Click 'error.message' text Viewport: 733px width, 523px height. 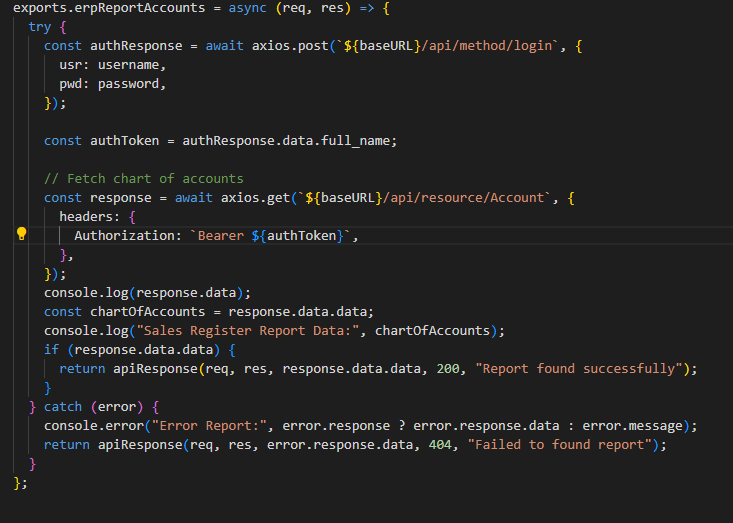[x=632, y=426]
